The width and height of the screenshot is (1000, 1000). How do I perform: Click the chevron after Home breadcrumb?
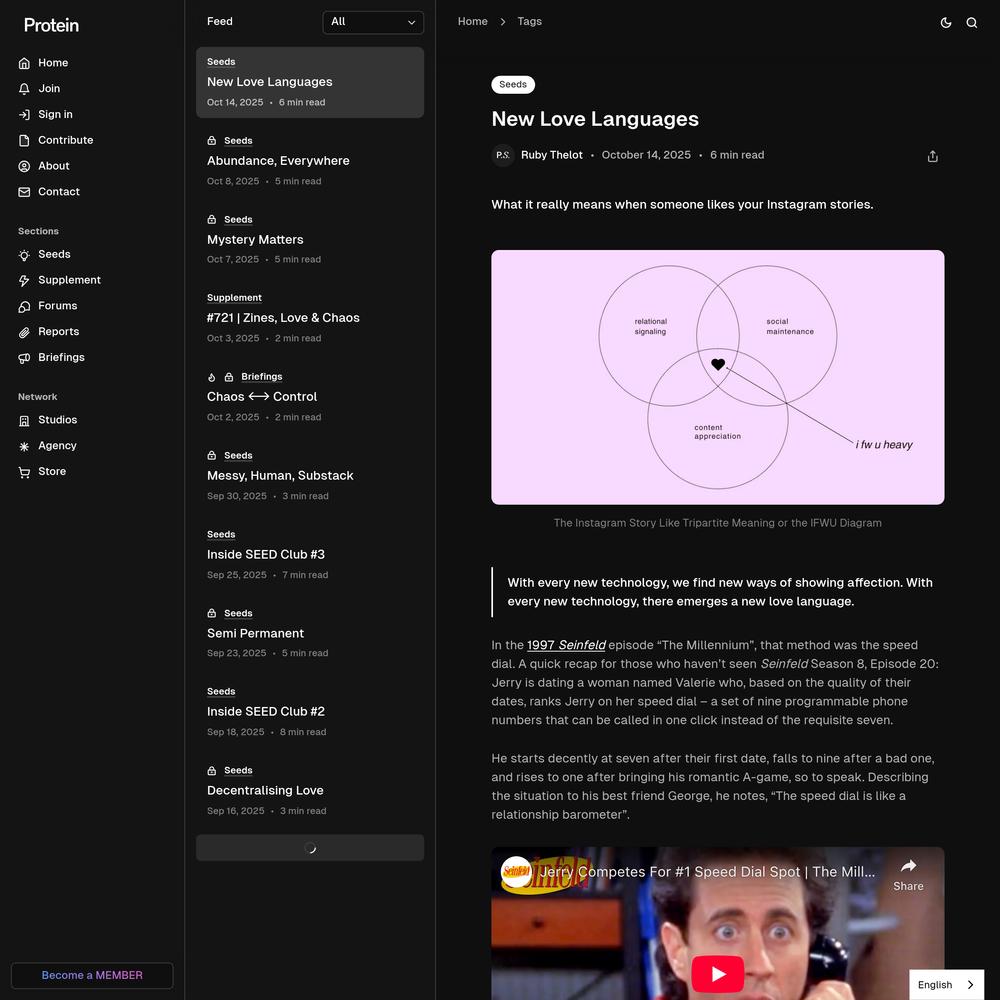[502, 22]
